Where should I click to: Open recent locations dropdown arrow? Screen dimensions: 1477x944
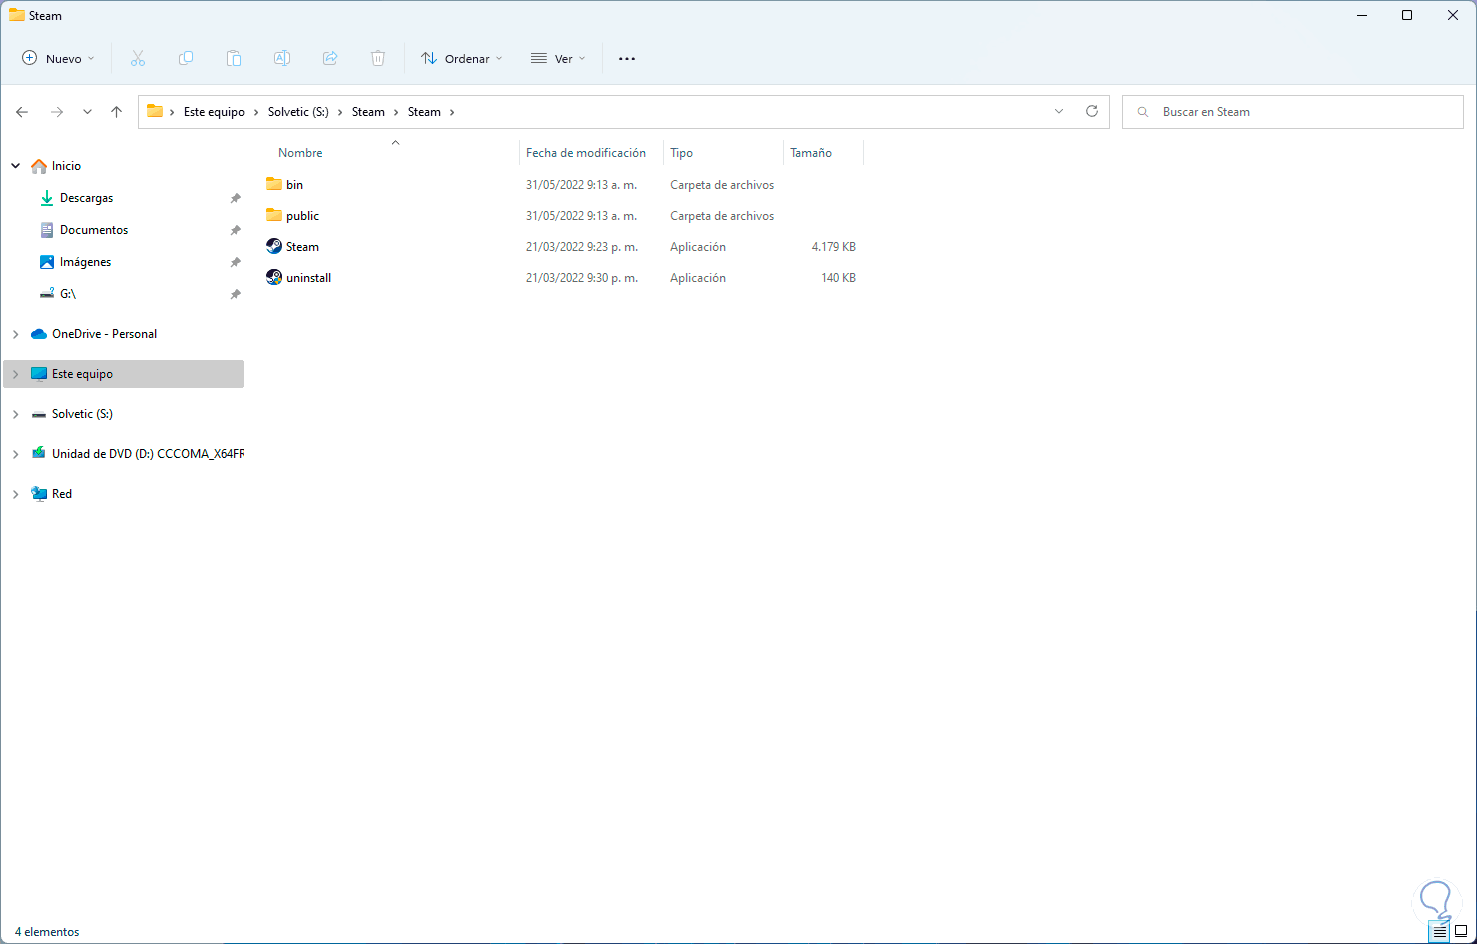[x=87, y=112]
